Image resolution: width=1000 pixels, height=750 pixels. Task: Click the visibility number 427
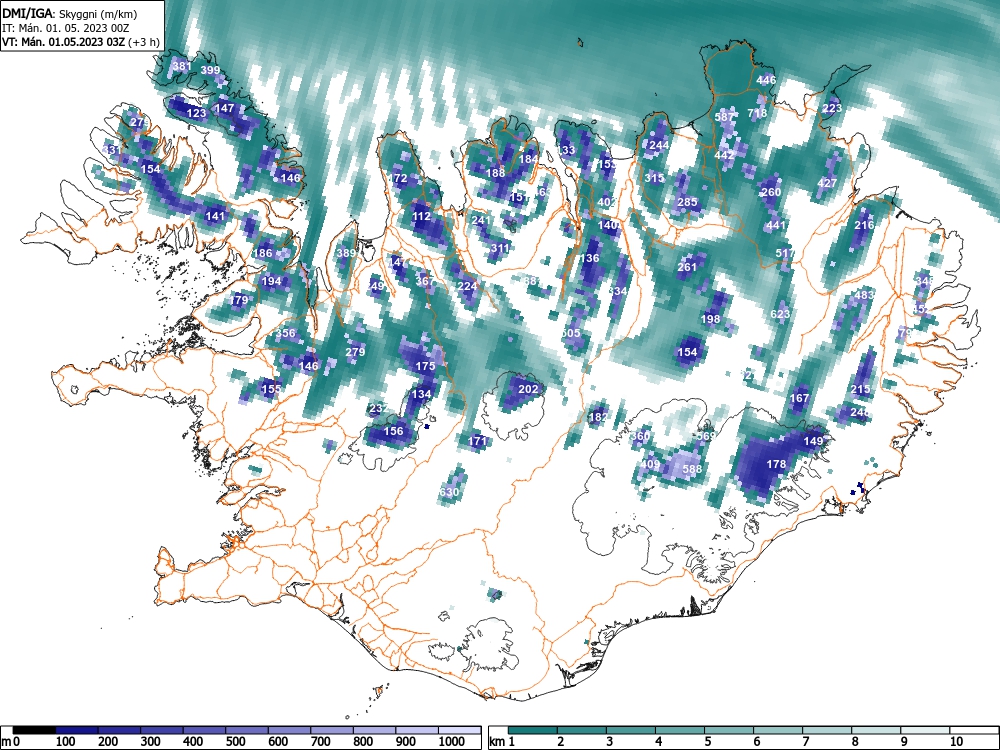pyautogui.click(x=827, y=183)
